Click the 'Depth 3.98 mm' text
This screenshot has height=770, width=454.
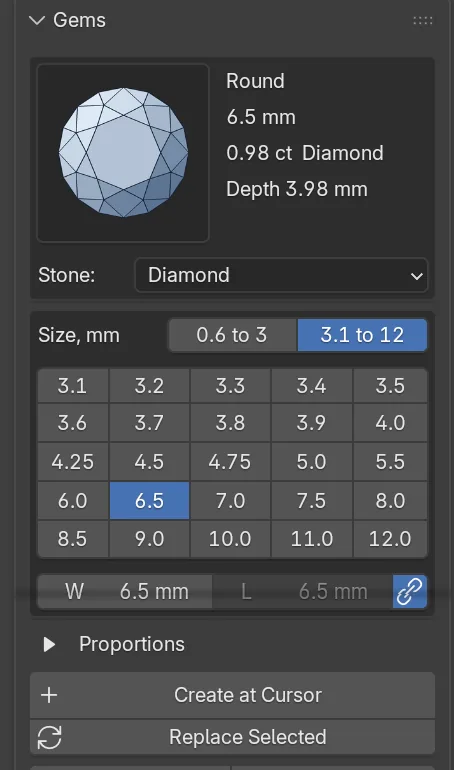[x=296, y=189]
